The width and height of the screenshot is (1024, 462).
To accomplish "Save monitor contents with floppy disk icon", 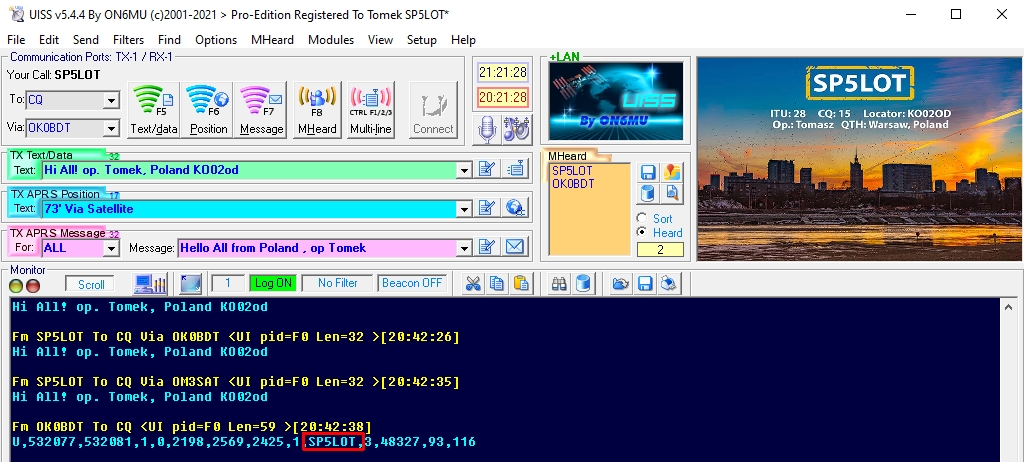I will (645, 284).
